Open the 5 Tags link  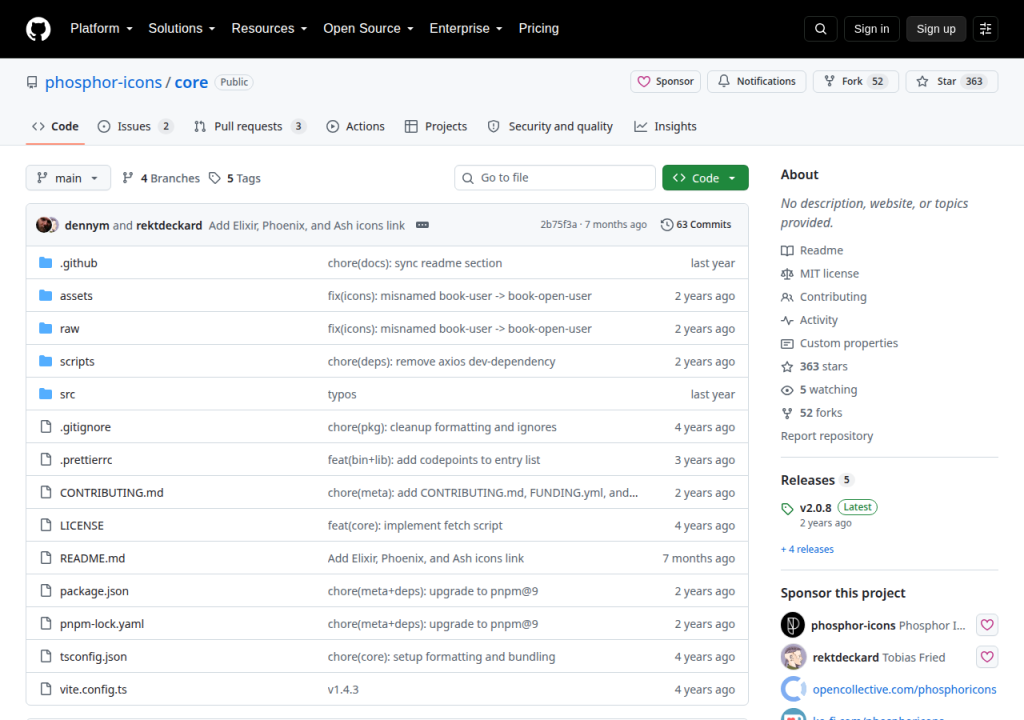[235, 178]
